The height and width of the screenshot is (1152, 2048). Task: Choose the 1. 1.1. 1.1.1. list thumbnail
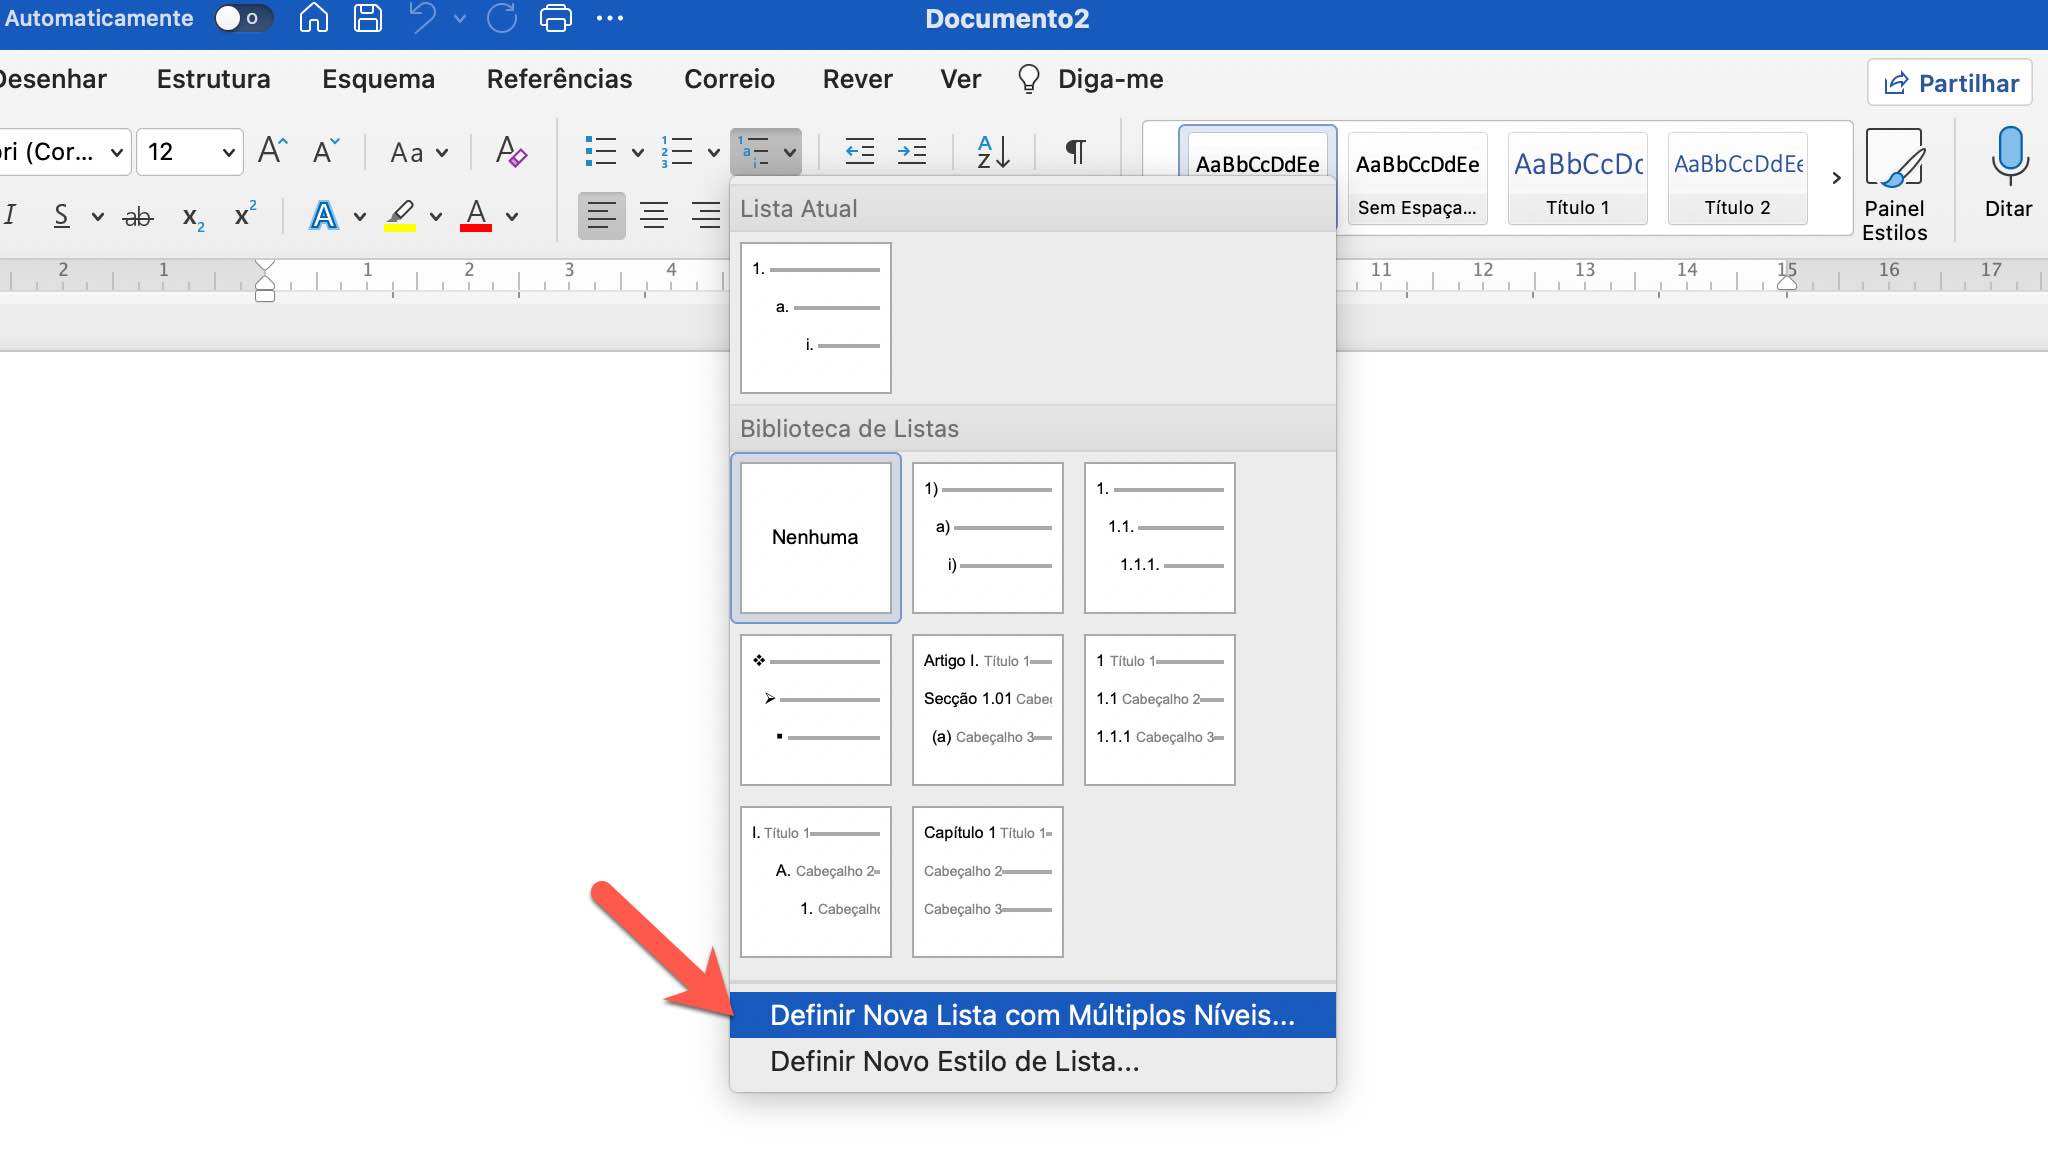pyautogui.click(x=1159, y=537)
